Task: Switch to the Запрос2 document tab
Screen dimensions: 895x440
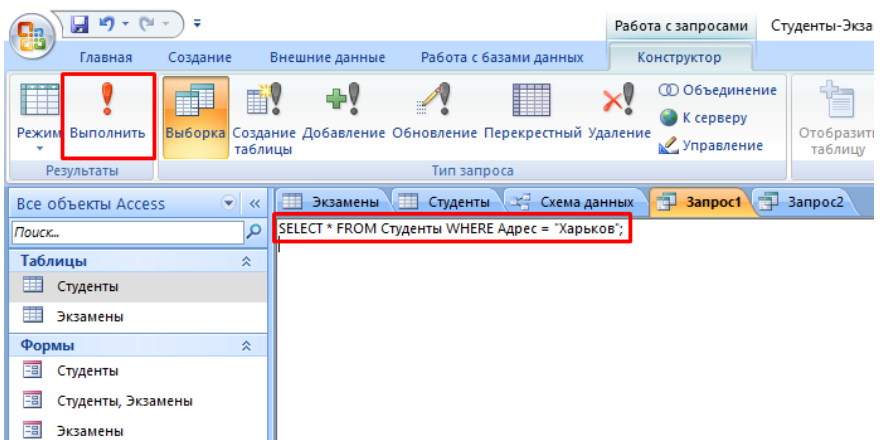Action: pyautogui.click(x=803, y=202)
